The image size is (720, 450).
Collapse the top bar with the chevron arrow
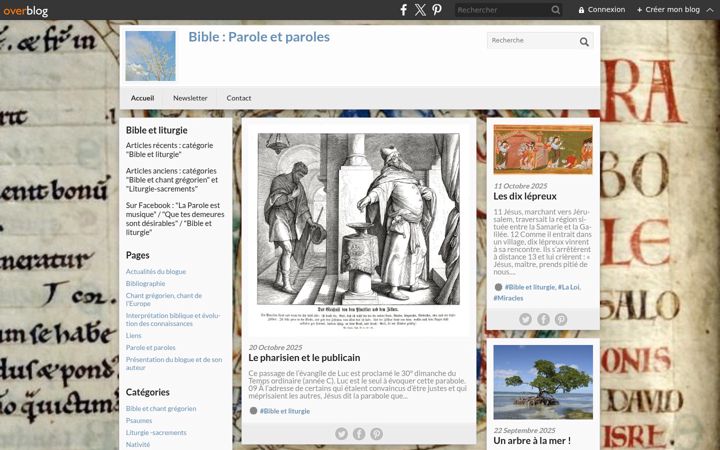click(x=710, y=10)
